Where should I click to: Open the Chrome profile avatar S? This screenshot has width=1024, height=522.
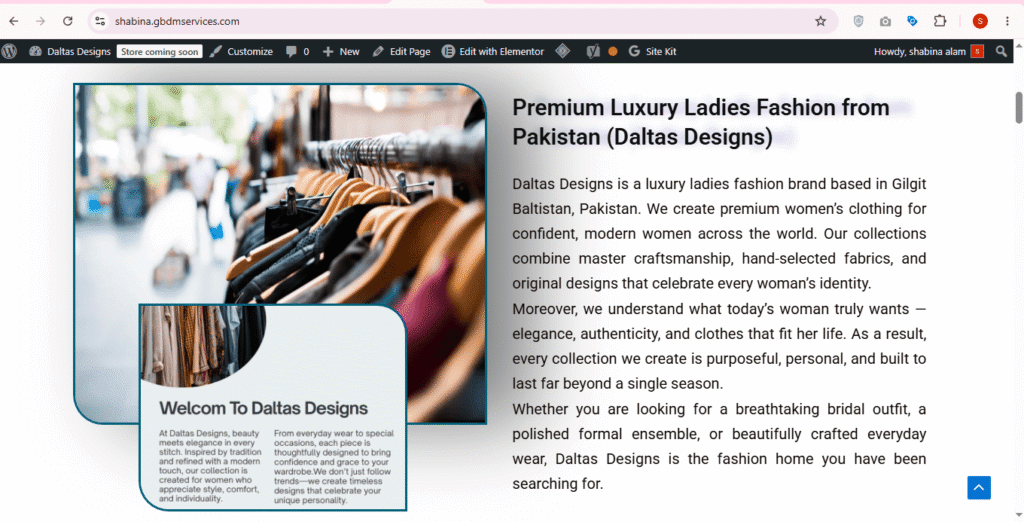tap(980, 21)
